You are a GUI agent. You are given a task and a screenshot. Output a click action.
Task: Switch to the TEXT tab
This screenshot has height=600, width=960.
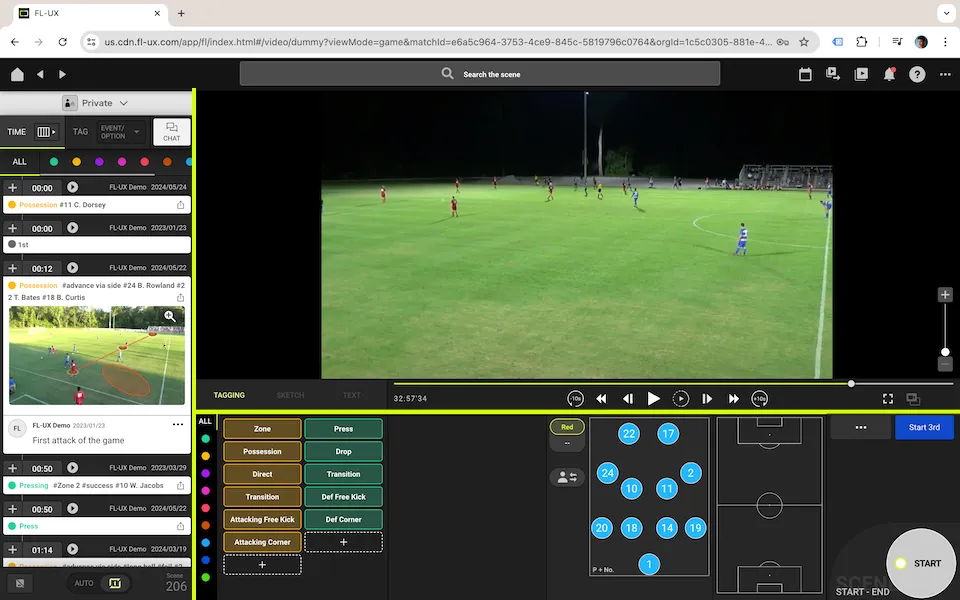351,395
